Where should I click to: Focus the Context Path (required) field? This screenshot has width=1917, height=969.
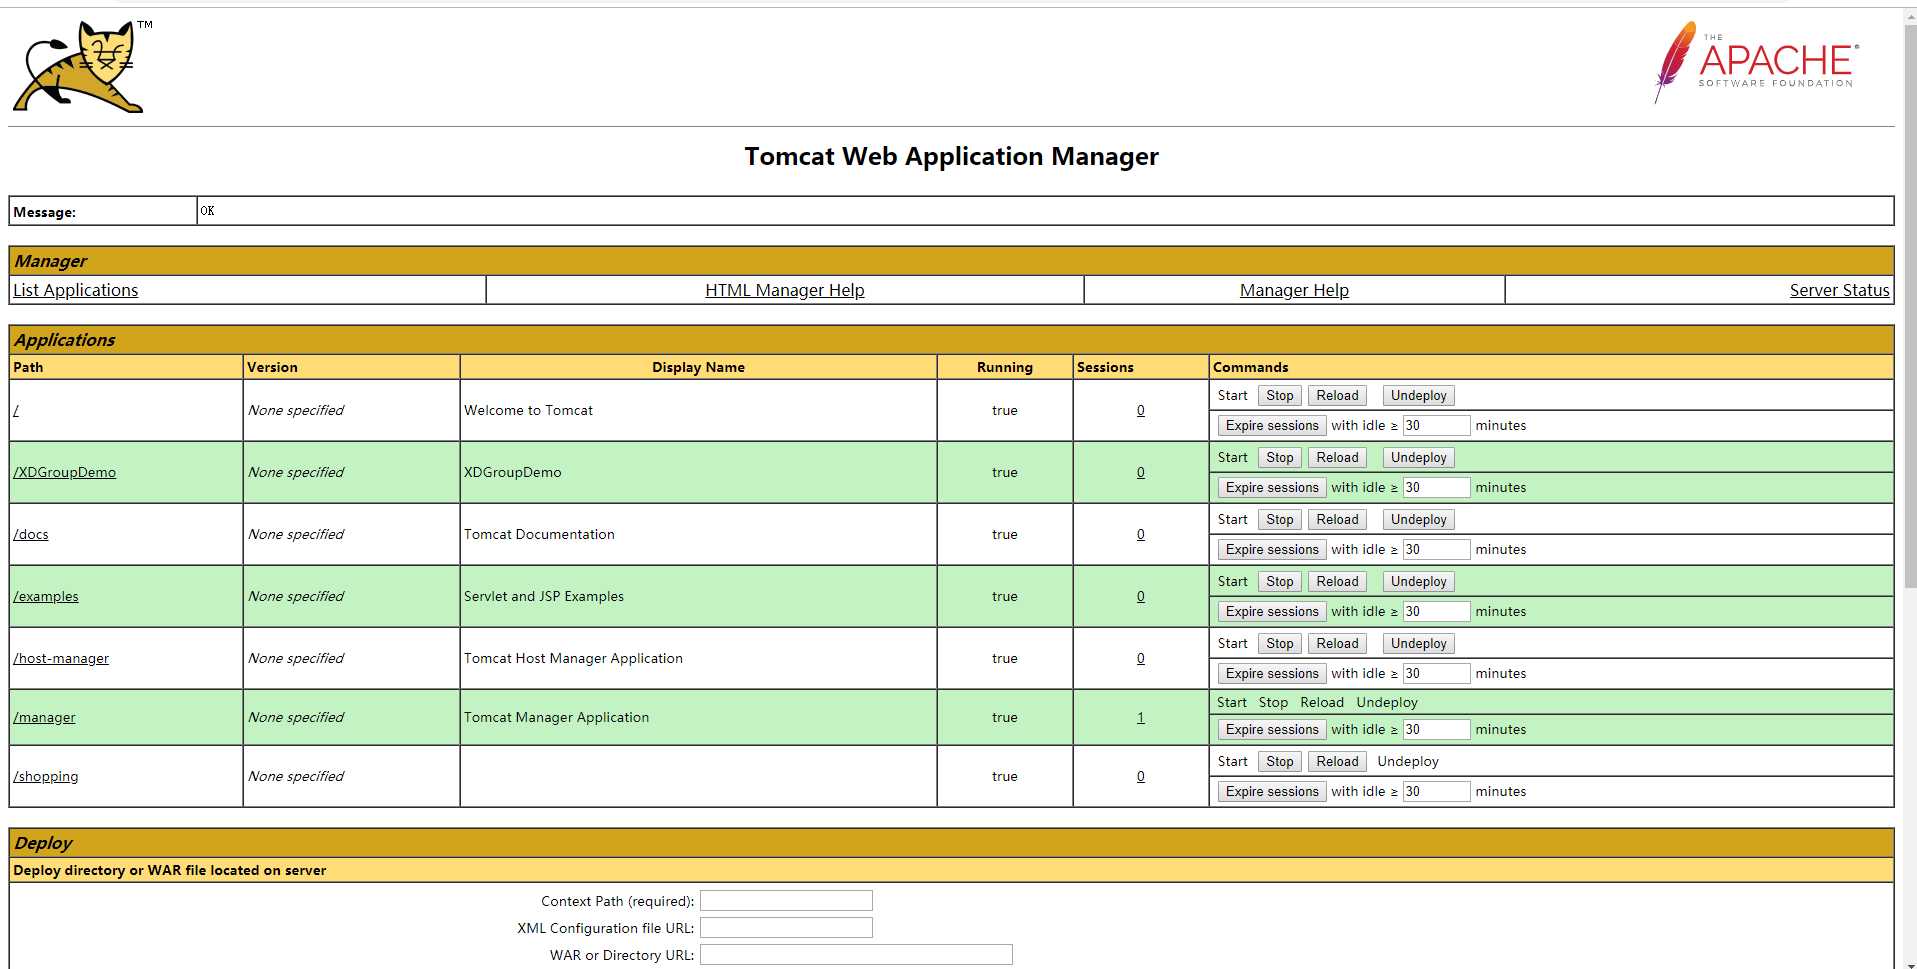click(786, 901)
